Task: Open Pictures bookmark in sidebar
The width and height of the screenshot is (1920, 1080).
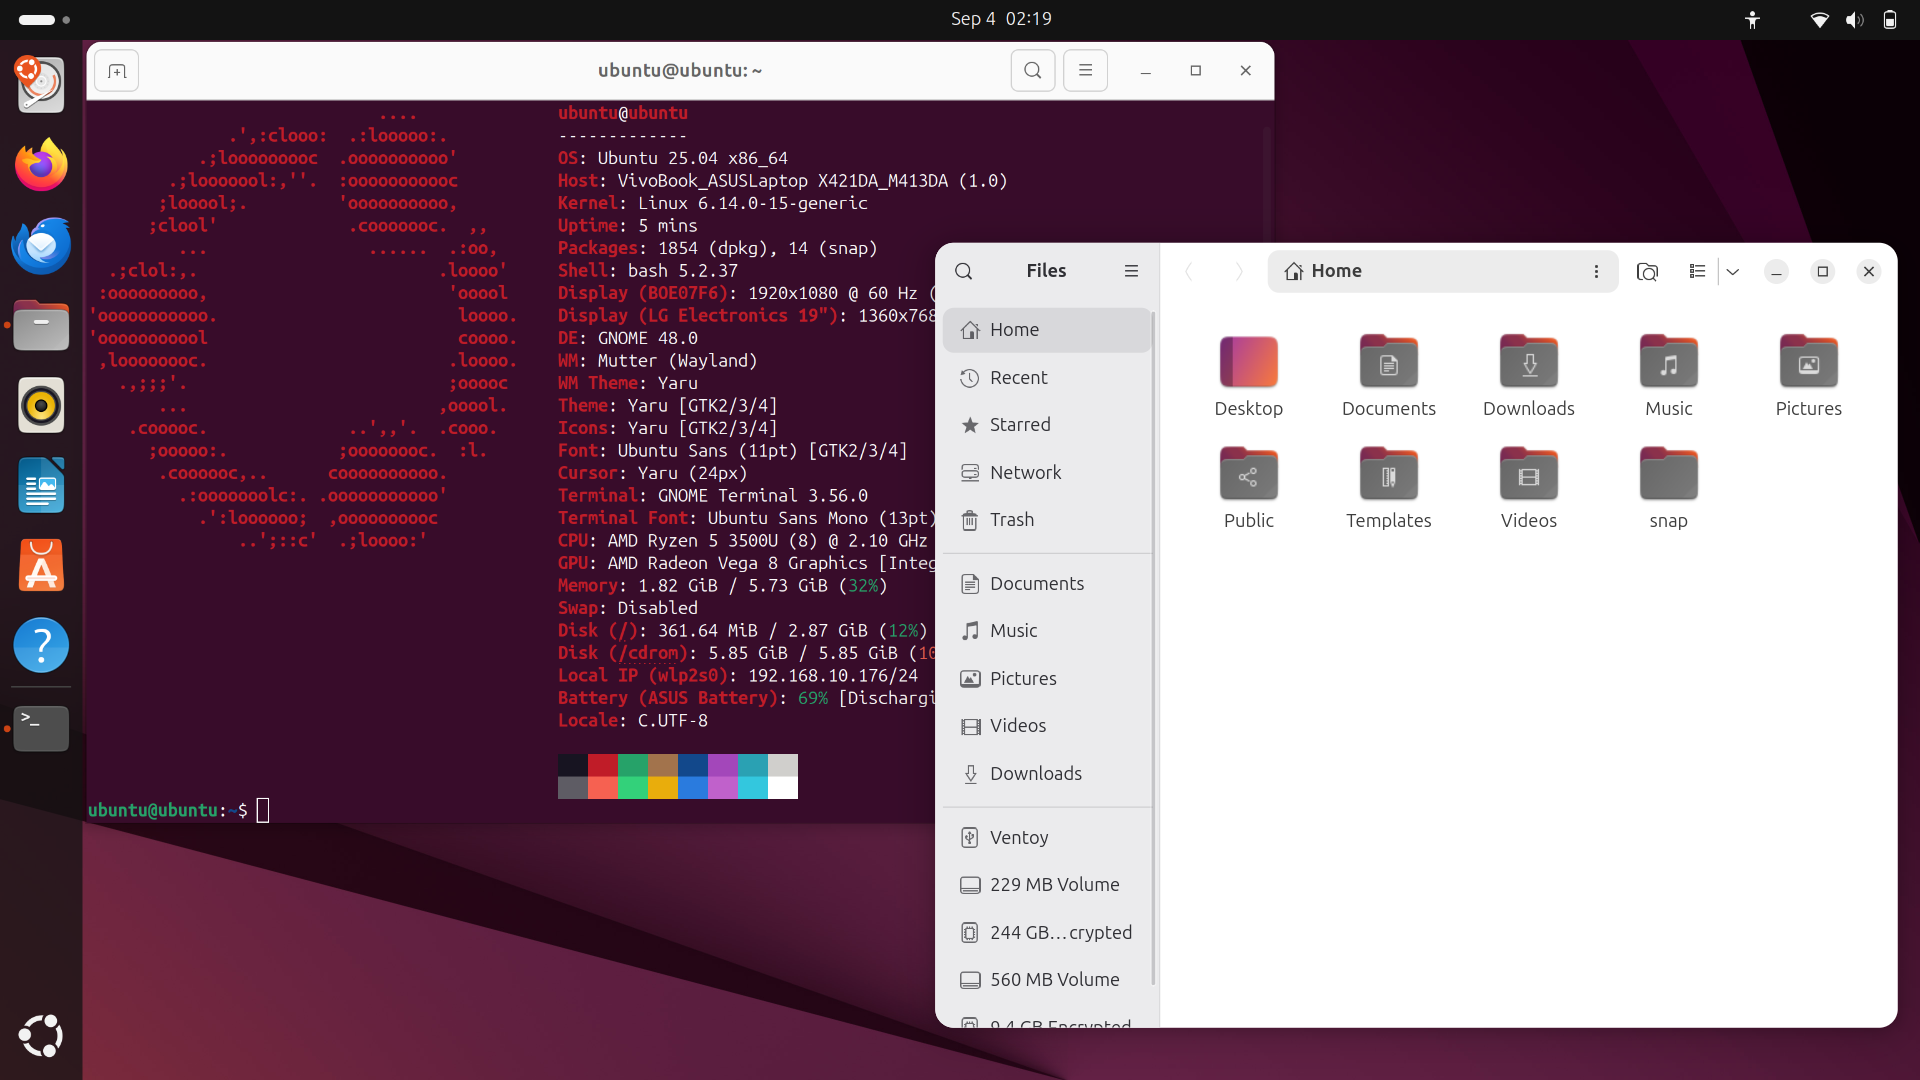Action: tap(1047, 679)
